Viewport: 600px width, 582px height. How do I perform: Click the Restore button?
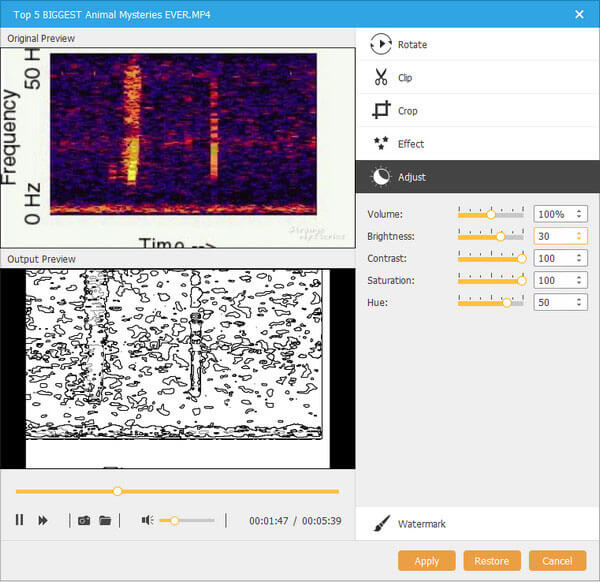click(x=492, y=561)
